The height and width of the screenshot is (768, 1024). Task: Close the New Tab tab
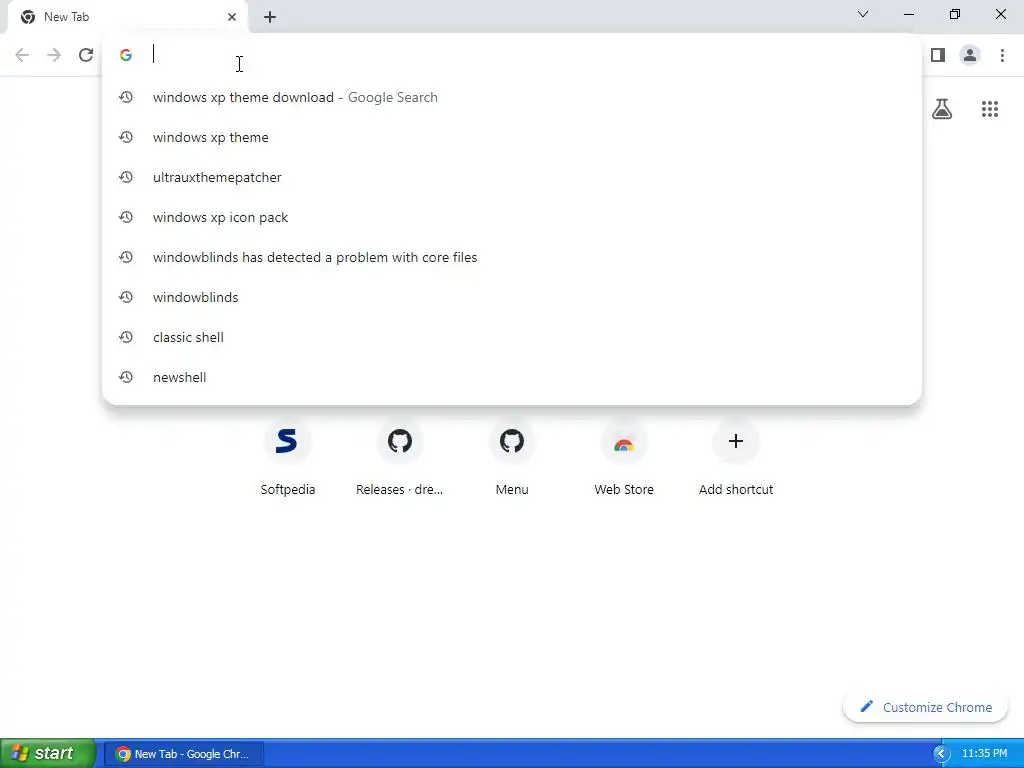[x=232, y=17]
